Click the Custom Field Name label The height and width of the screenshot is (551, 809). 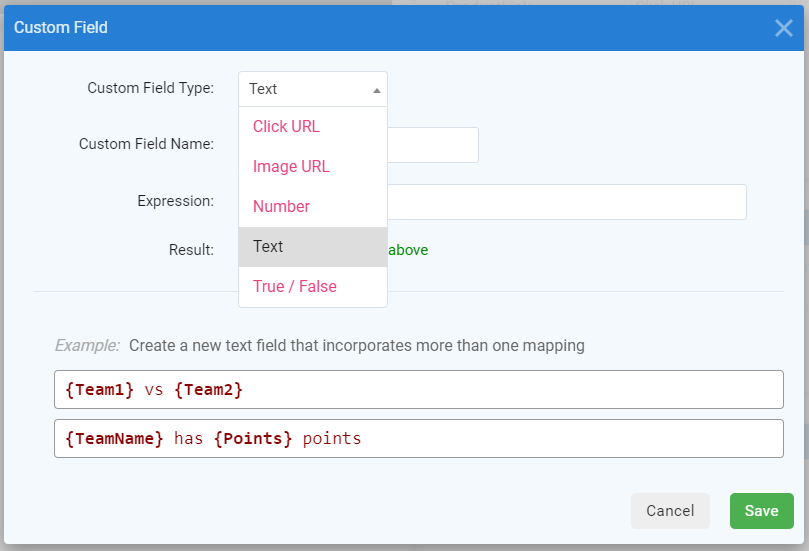pyautogui.click(x=147, y=144)
